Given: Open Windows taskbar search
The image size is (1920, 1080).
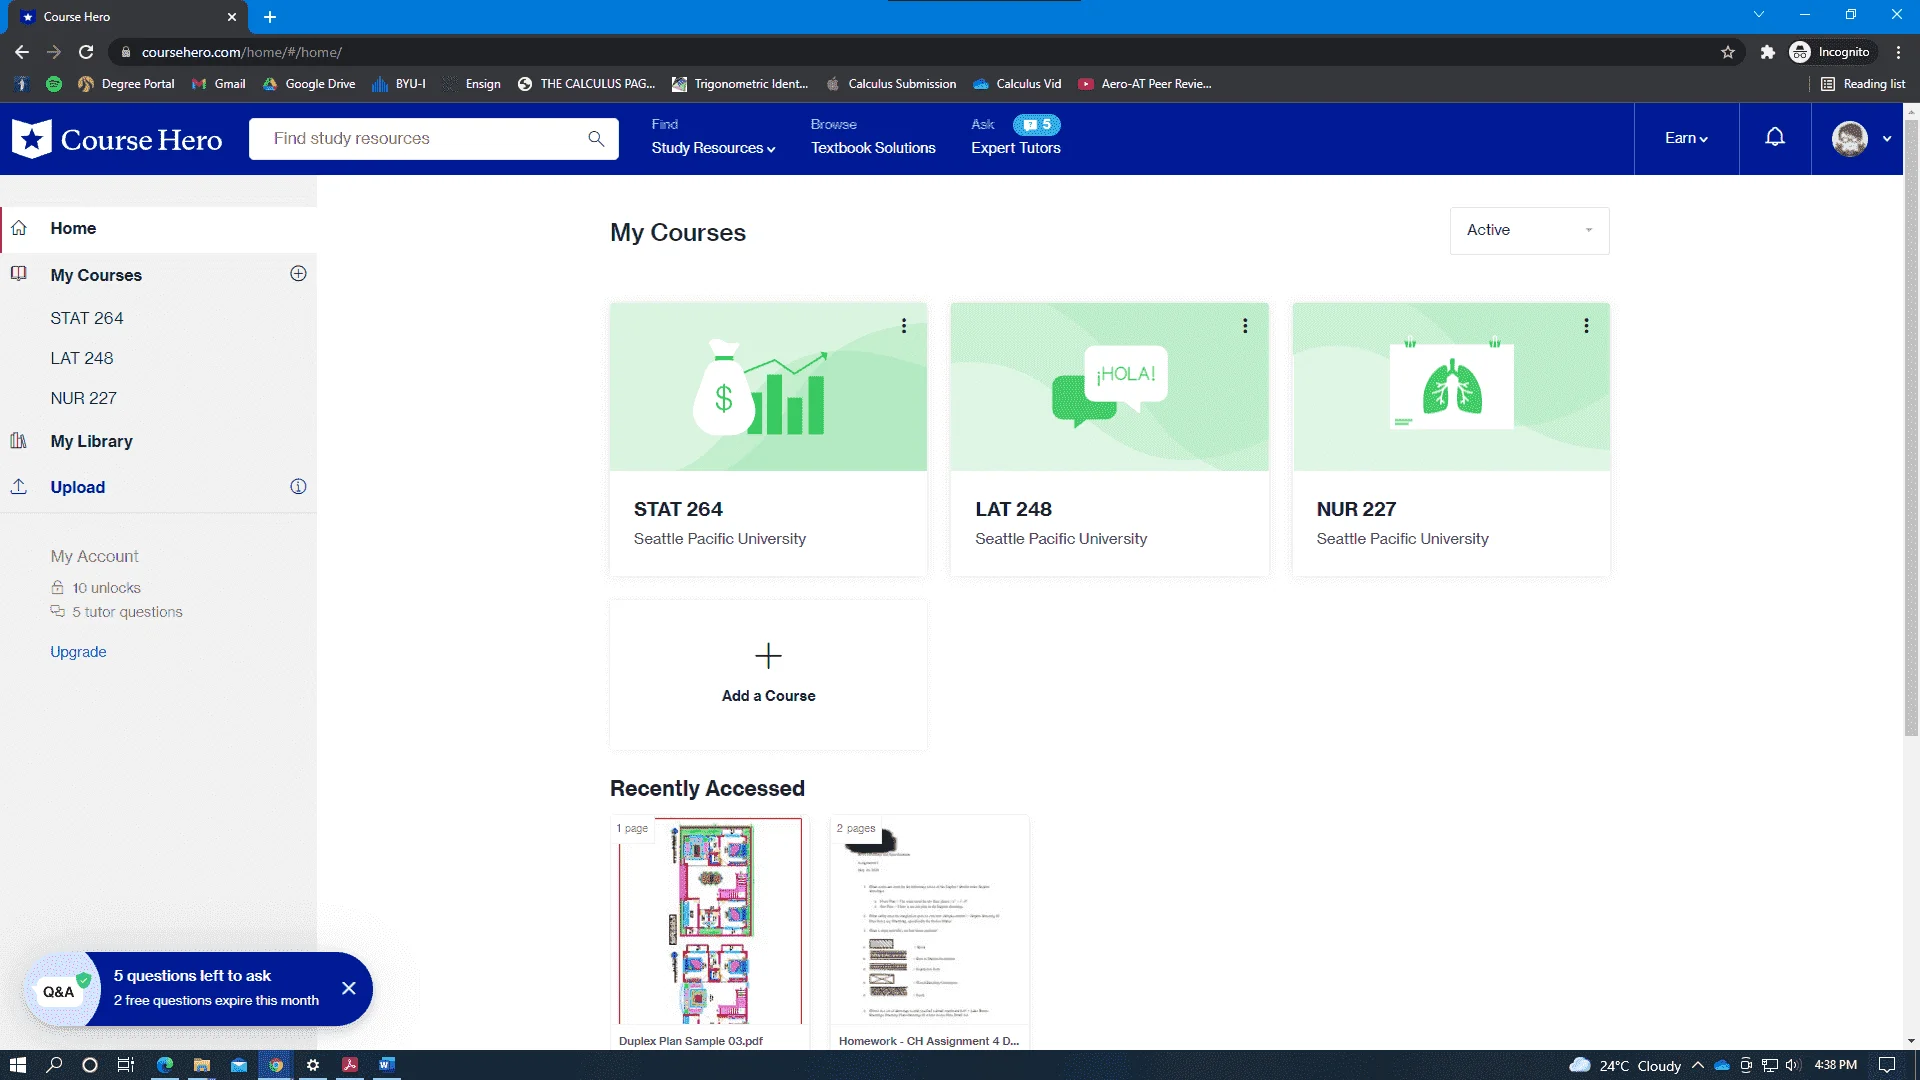Looking at the screenshot, I should [54, 1065].
